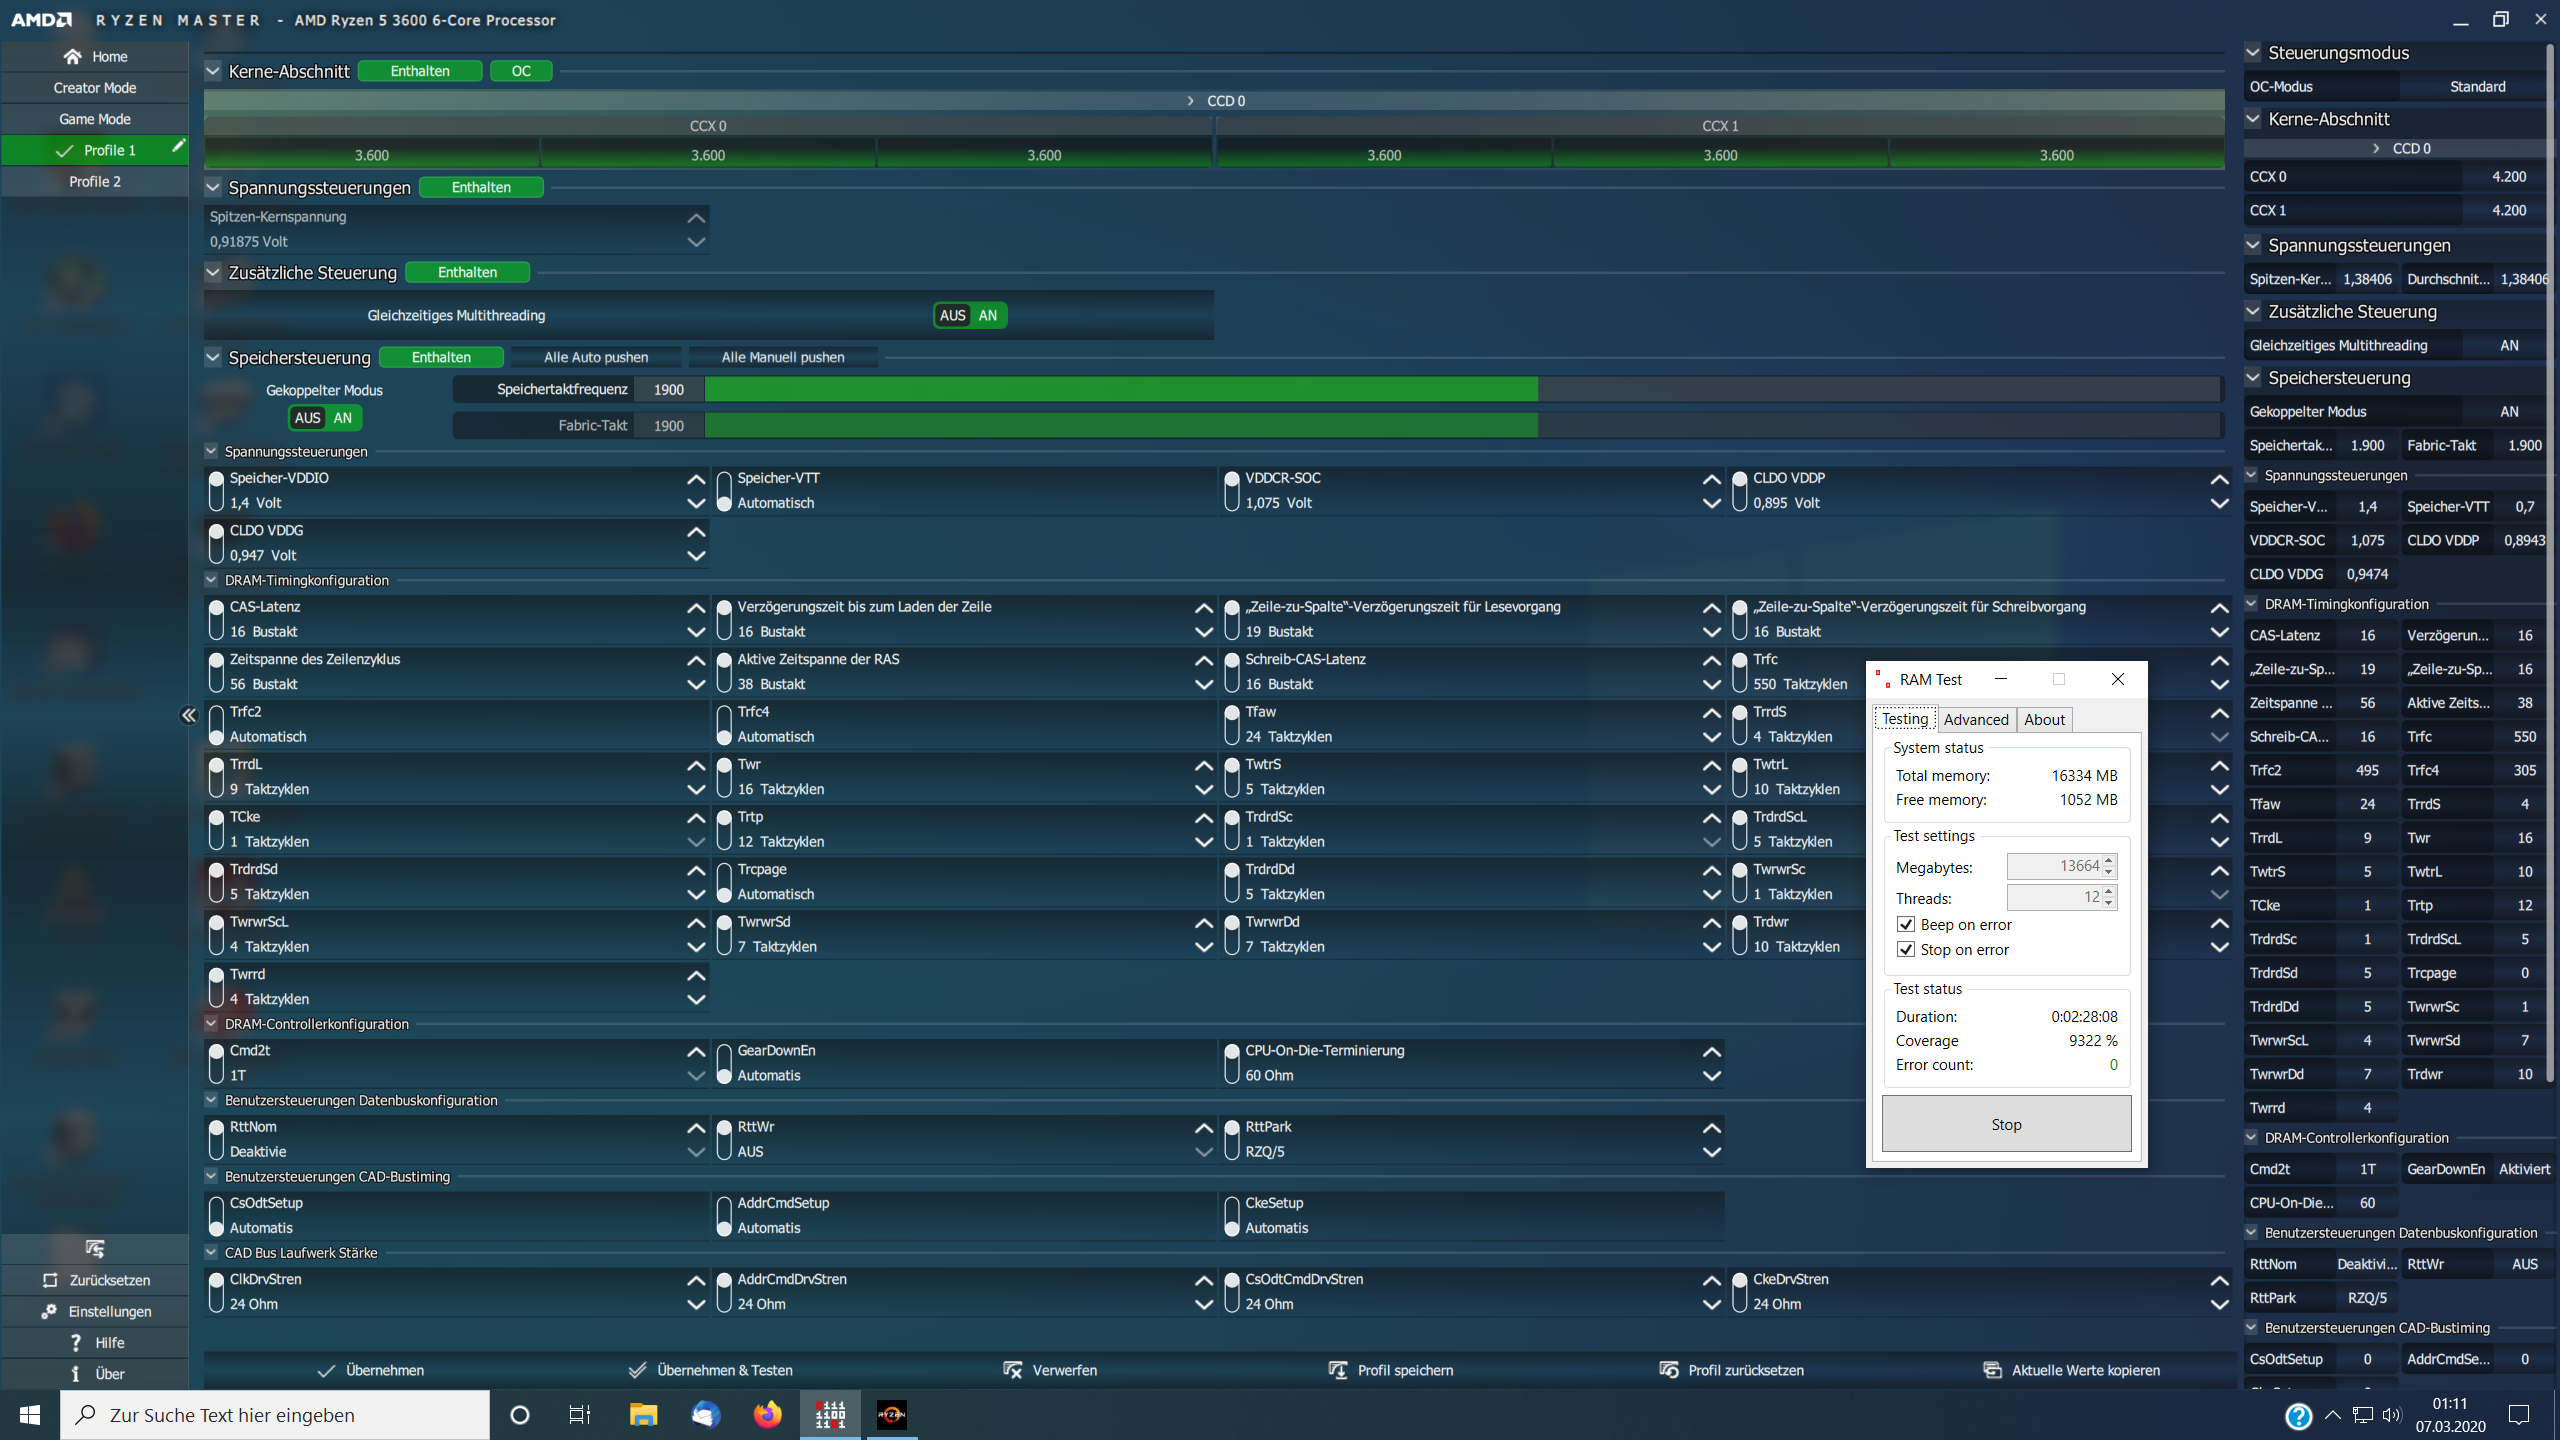
Task: Collapse the Kerne-Abschnitt section
Action: tap(212, 70)
